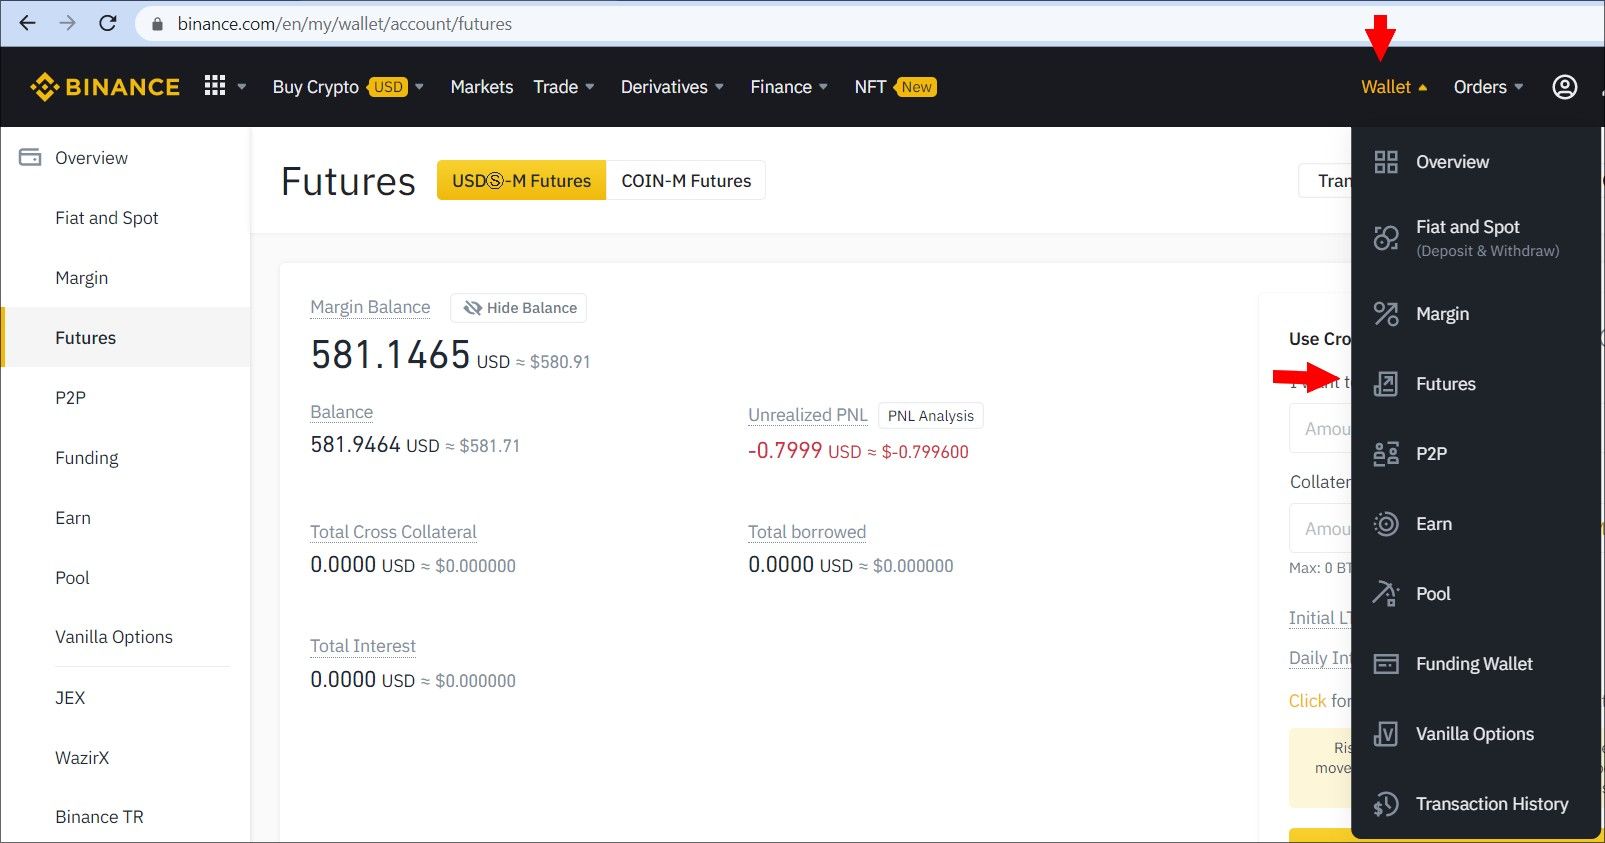Click the Funding Wallet icon in dropdown
1605x843 pixels.
click(x=1386, y=664)
